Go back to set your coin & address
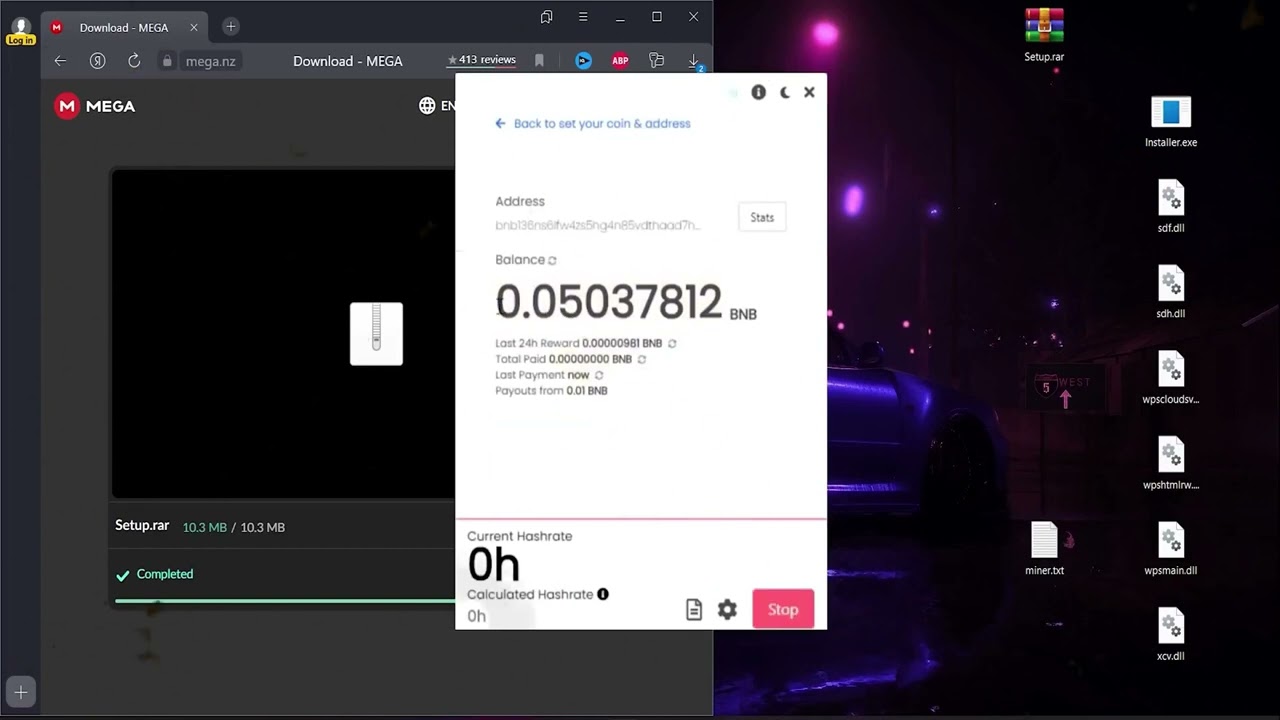The width and height of the screenshot is (1280, 720). pos(592,124)
